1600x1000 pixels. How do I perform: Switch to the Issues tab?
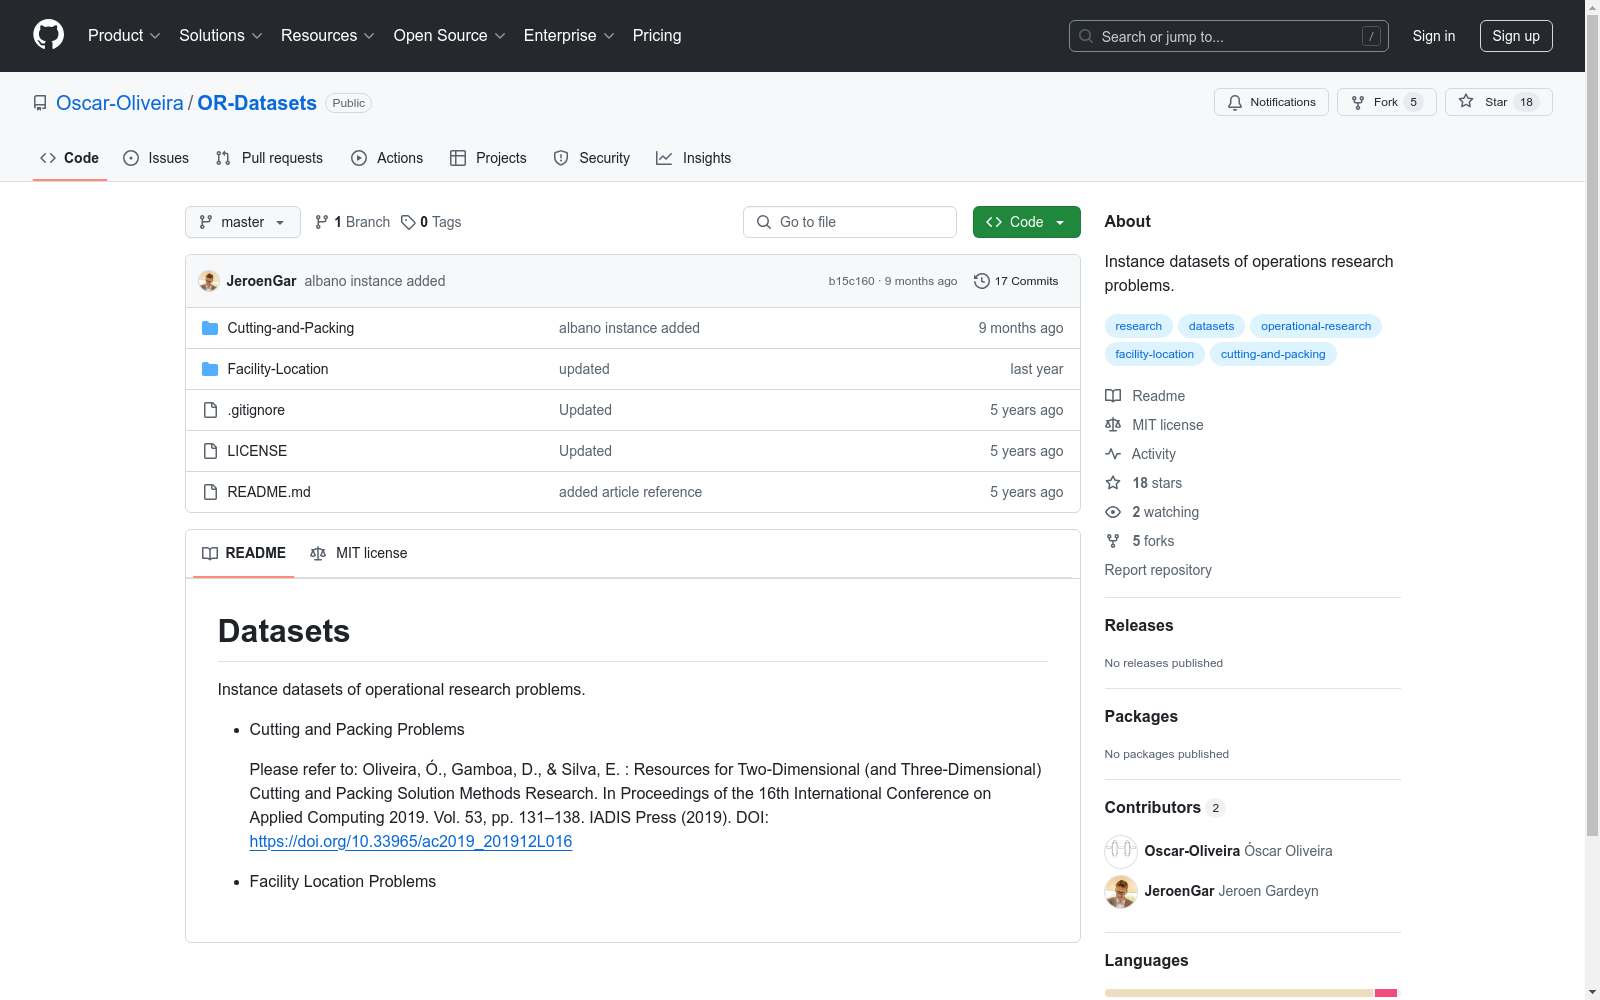(x=156, y=158)
